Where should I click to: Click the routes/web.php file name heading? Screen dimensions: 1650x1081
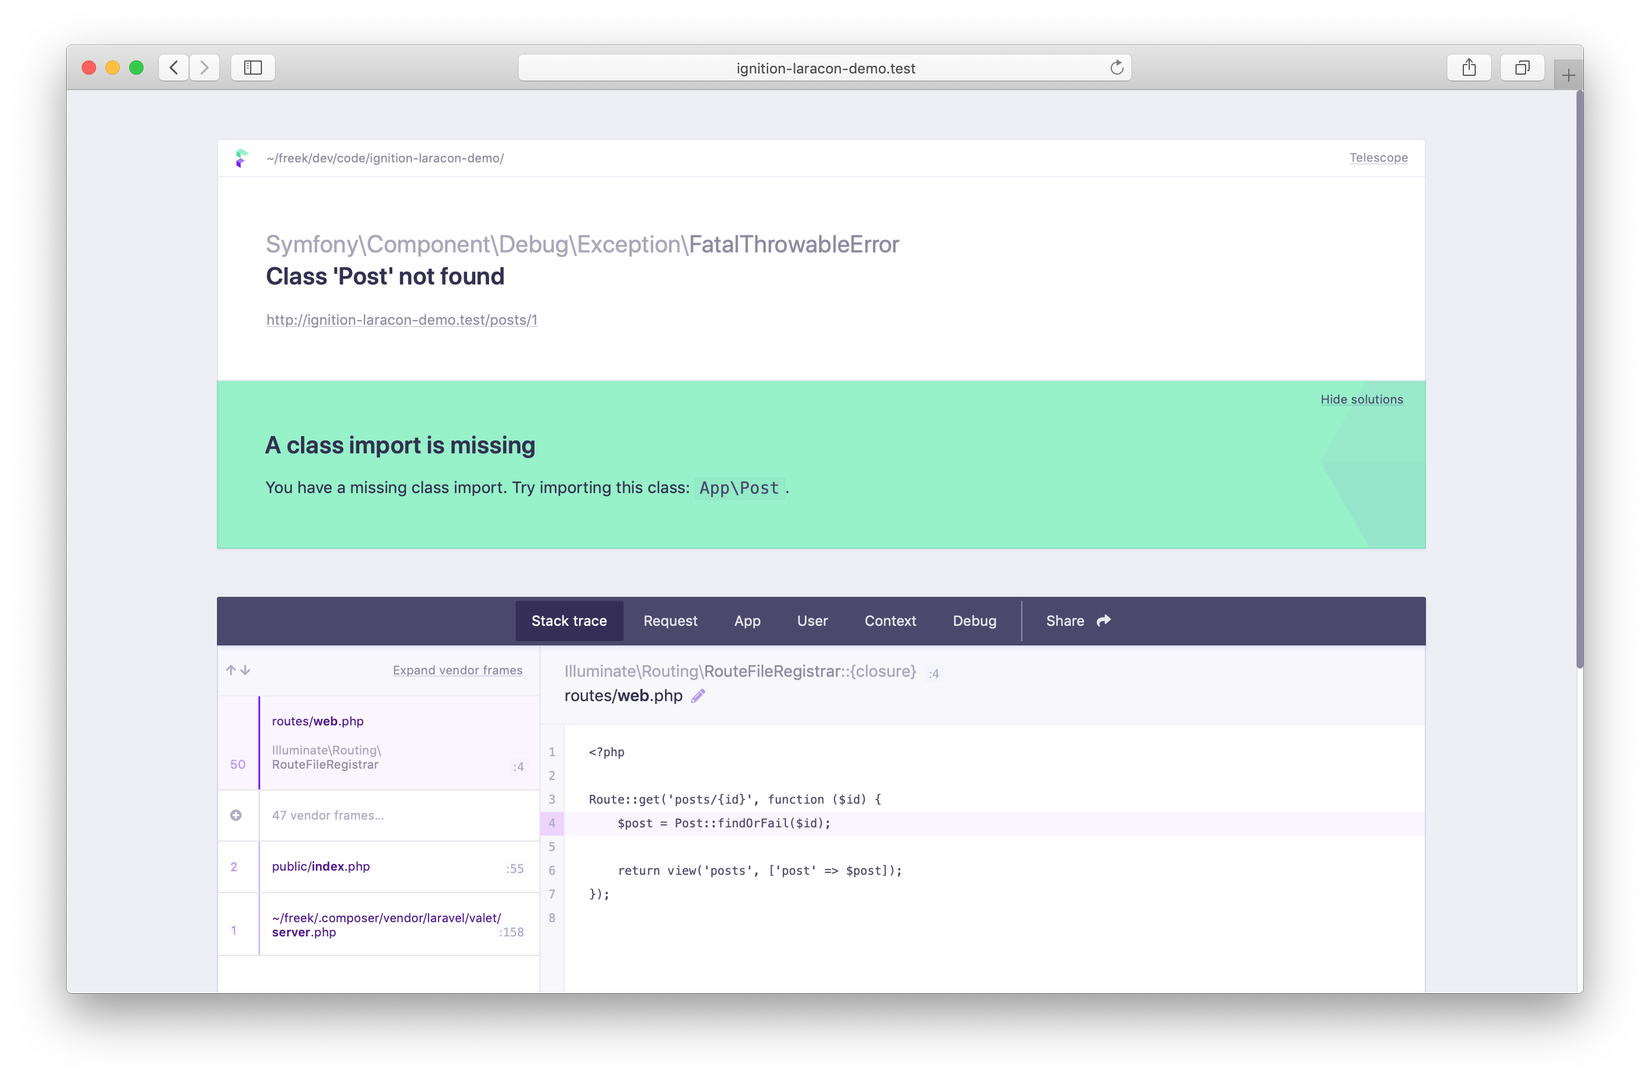coord(623,696)
